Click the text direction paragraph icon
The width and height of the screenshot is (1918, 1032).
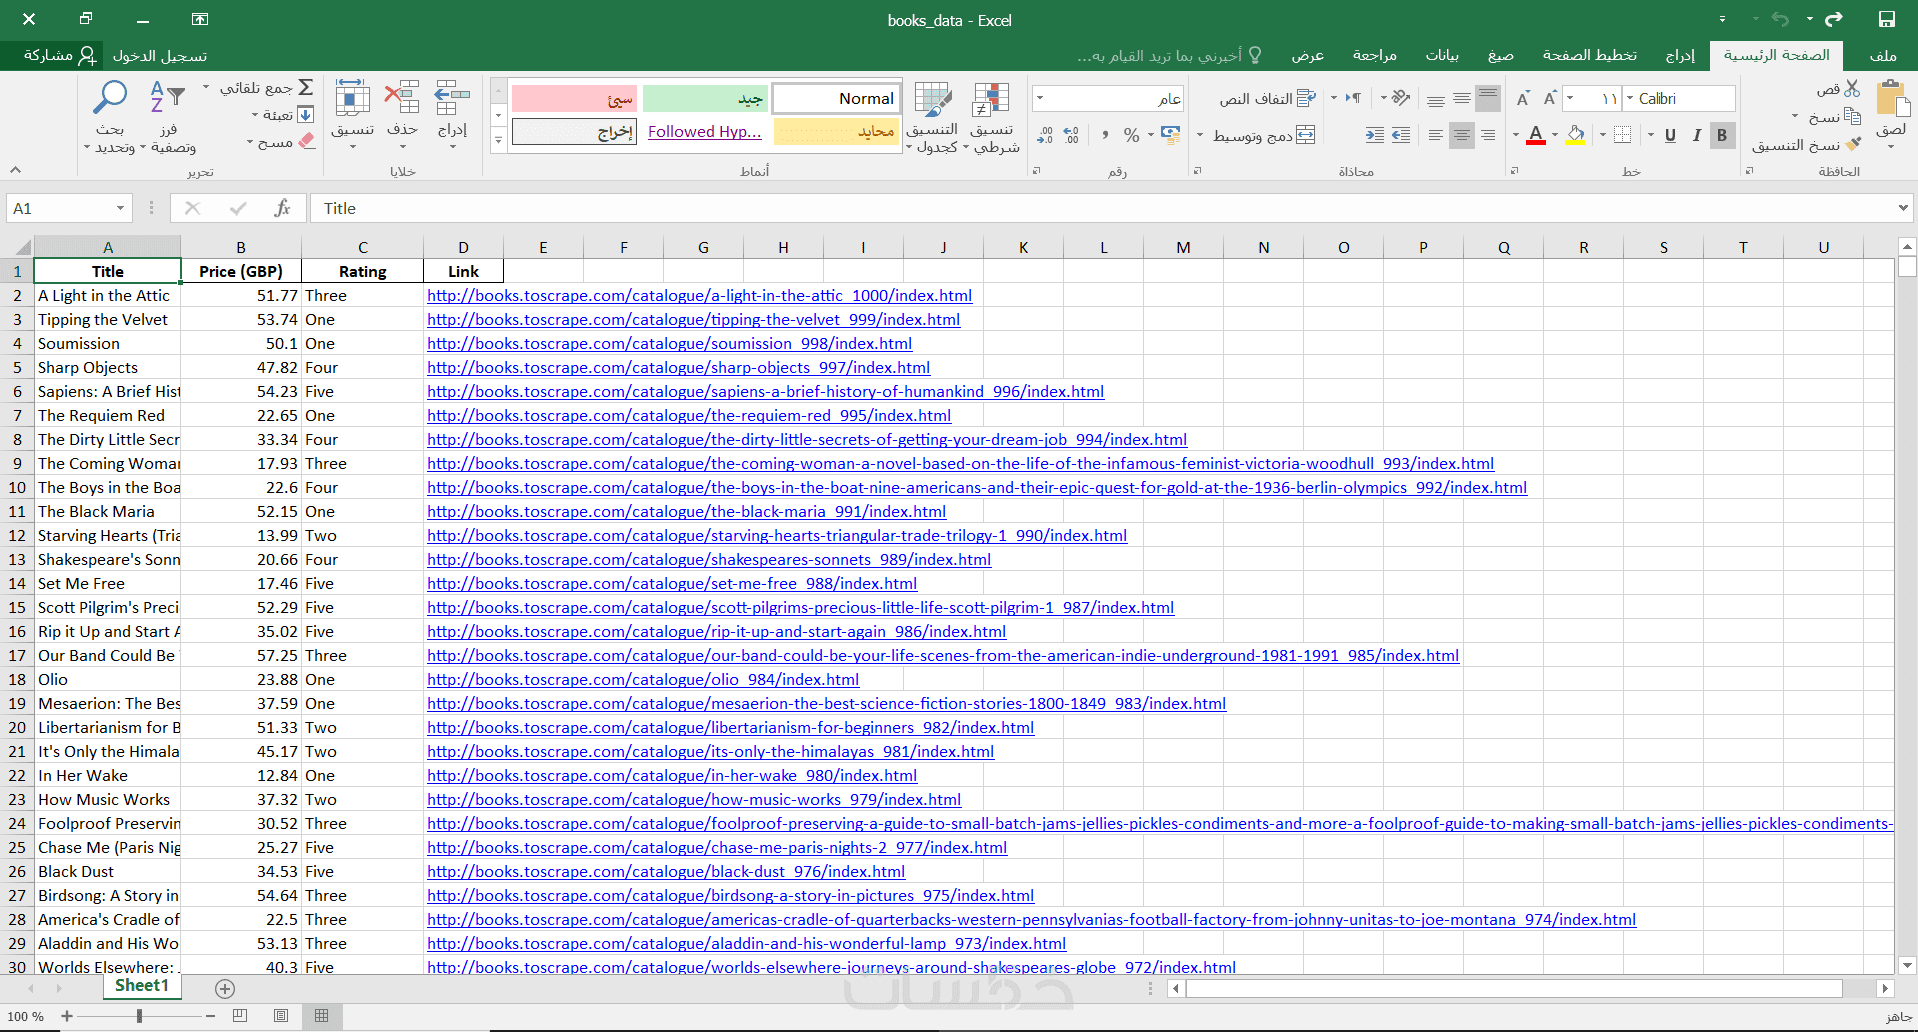1353,98
